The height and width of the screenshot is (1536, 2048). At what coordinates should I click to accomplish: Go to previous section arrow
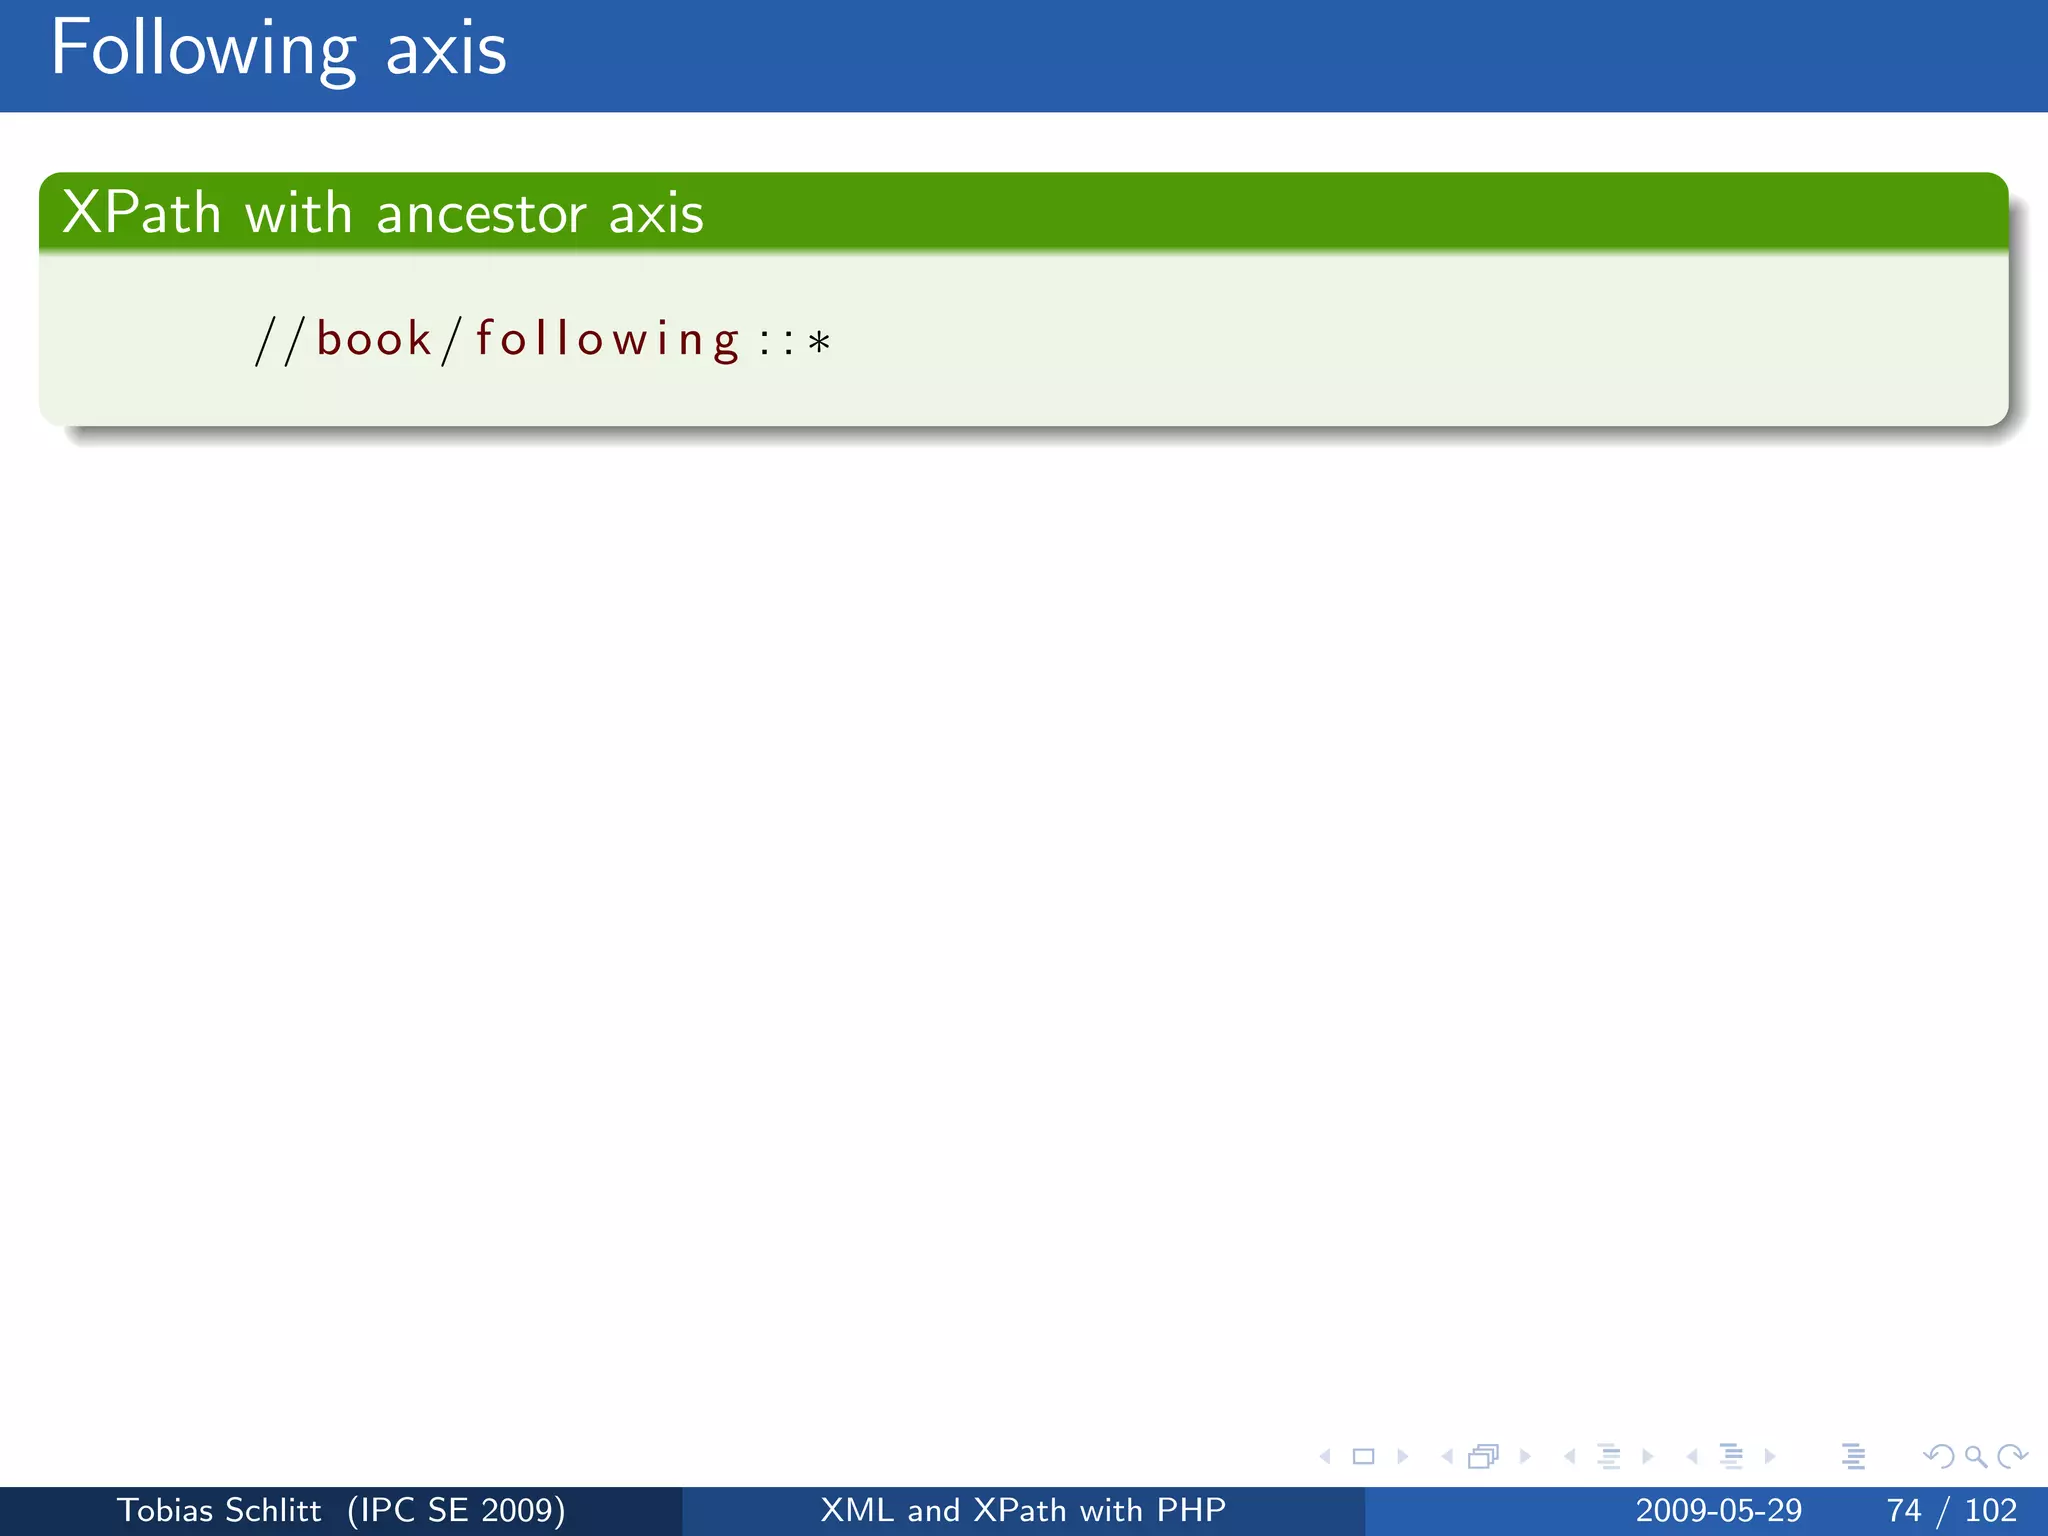1692,1457
